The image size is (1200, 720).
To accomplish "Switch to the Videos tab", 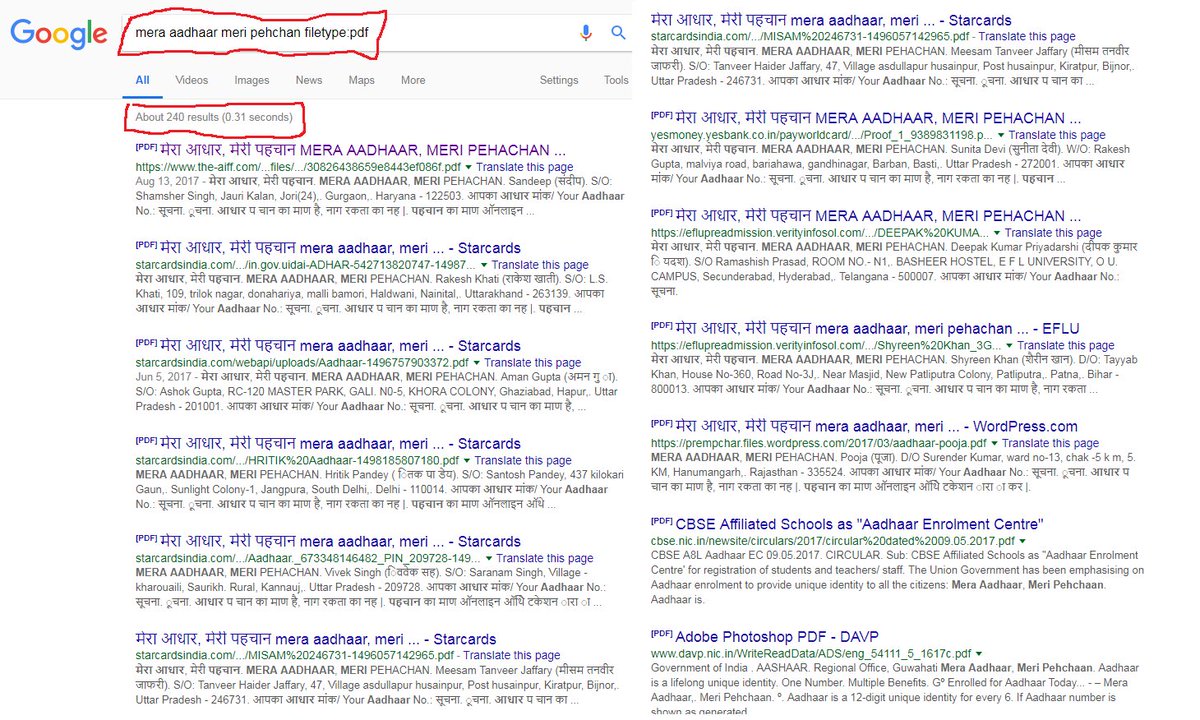I will click(192, 80).
